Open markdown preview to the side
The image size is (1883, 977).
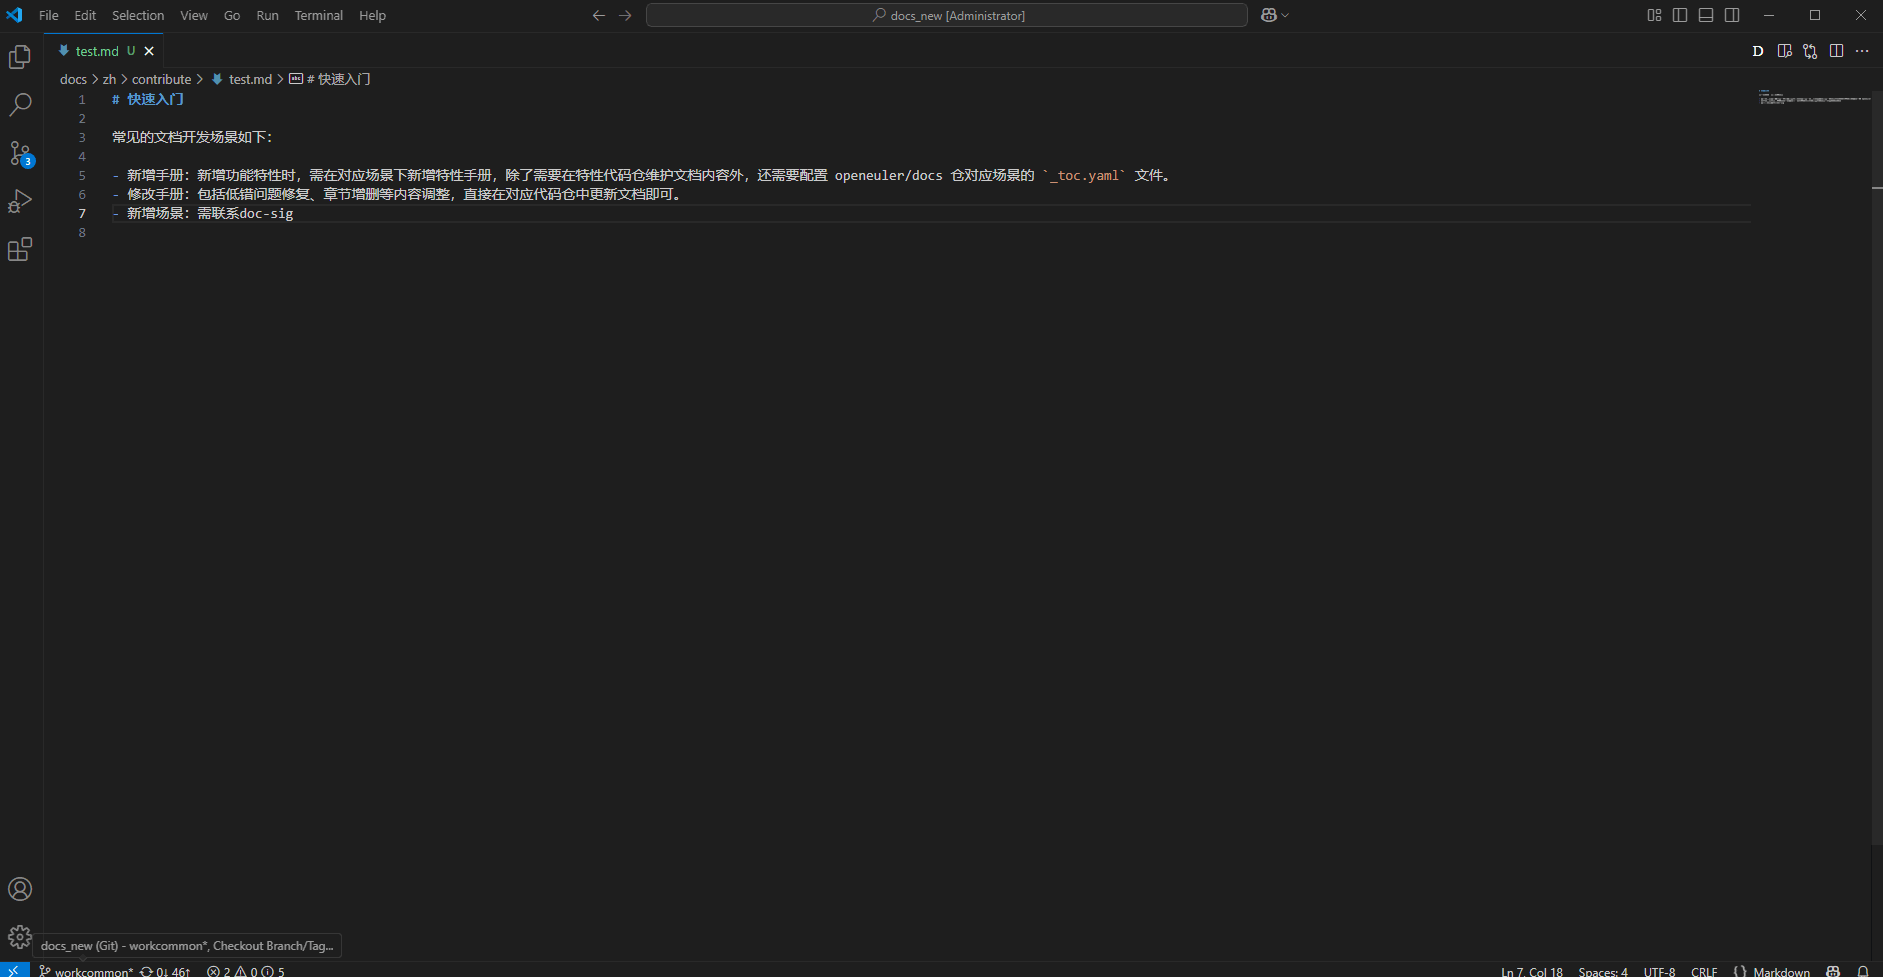click(1784, 51)
